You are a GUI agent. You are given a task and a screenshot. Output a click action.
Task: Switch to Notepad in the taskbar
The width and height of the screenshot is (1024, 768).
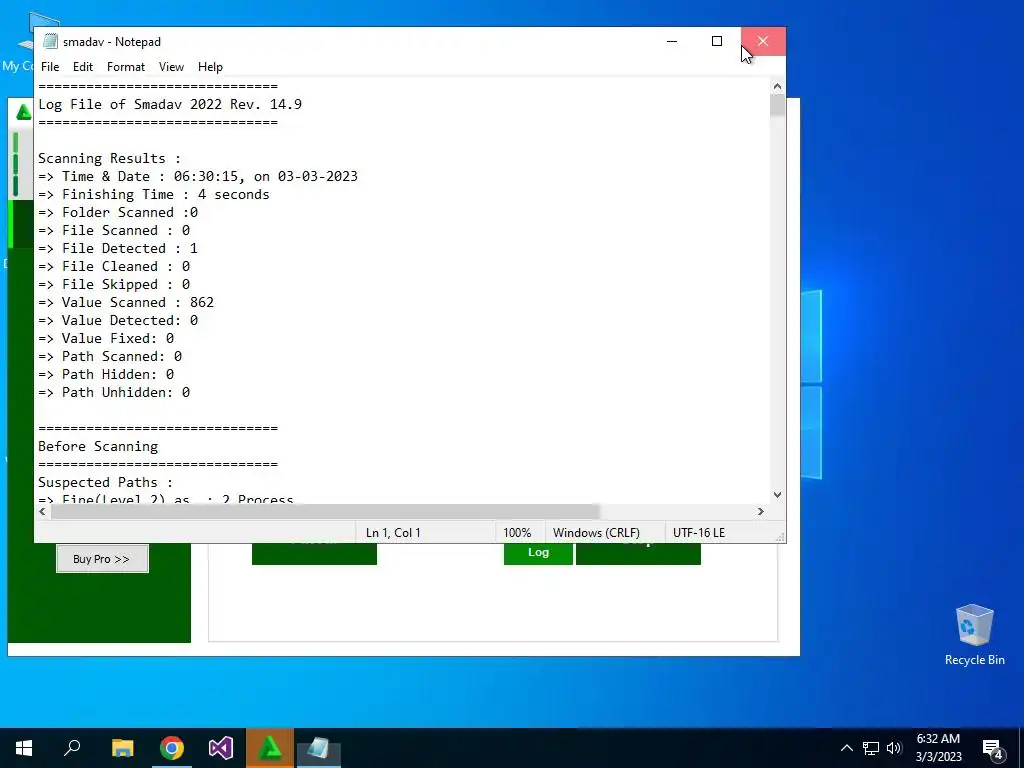tap(319, 748)
